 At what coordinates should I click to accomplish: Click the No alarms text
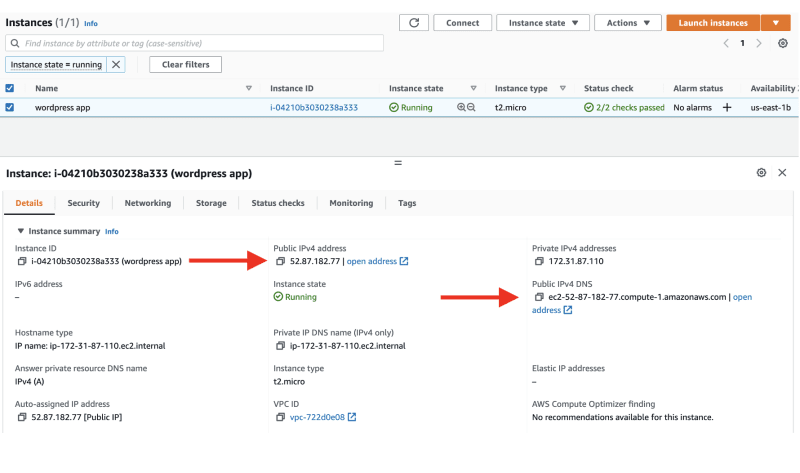click(x=692, y=108)
